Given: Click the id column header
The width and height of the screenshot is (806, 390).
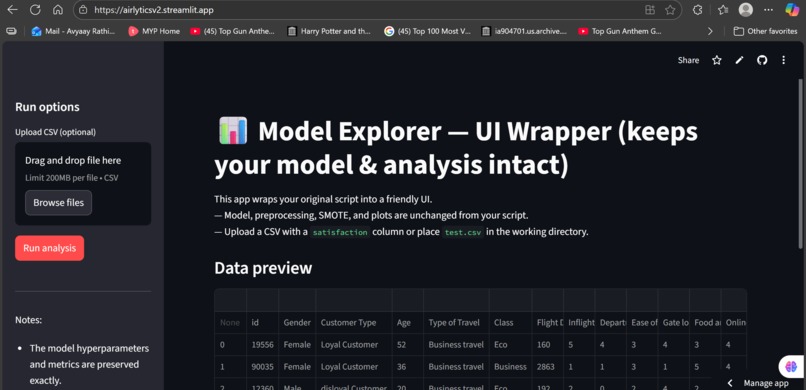Looking at the screenshot, I should click(x=263, y=323).
